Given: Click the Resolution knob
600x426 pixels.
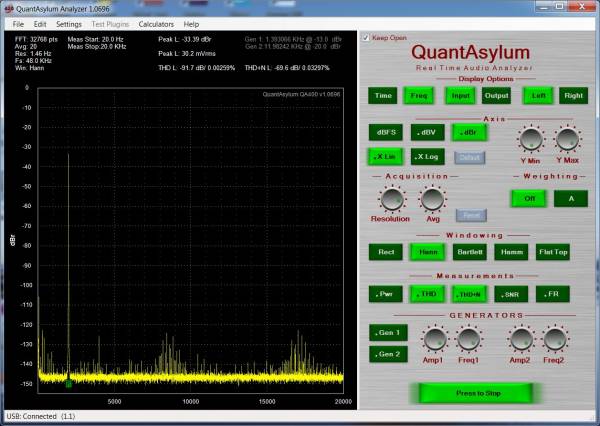Looking at the screenshot, I should tap(392, 199).
